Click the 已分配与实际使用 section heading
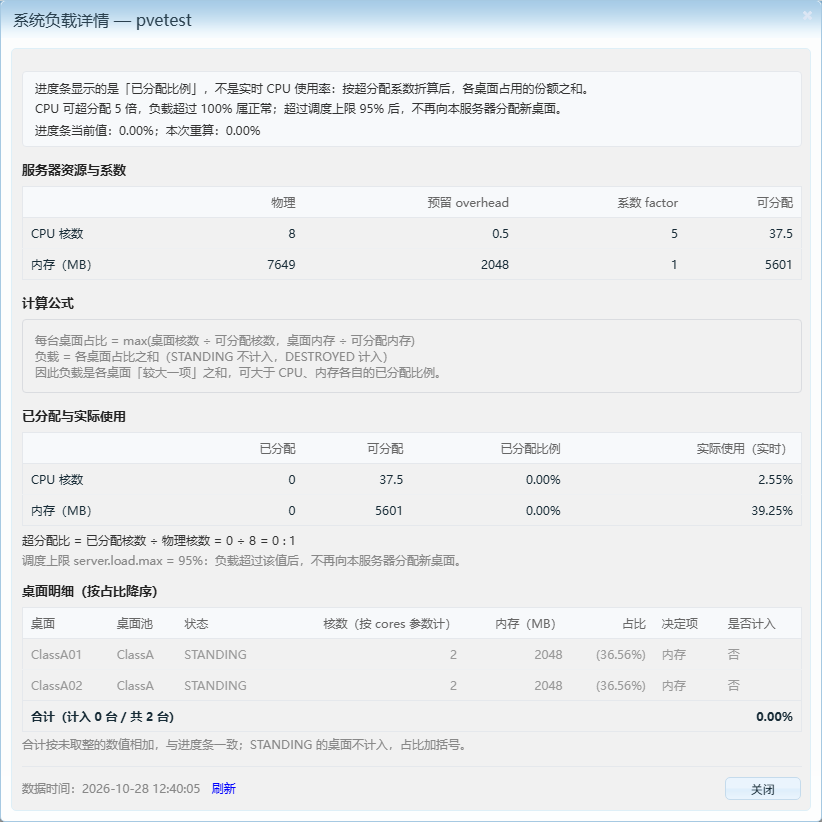 coord(74,416)
